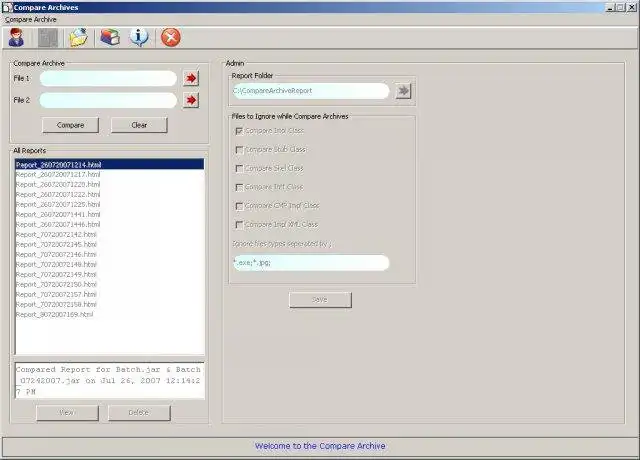Click the Welcome to the Compare Archive status text
Viewport: 640px width, 460px height.
(320, 446)
